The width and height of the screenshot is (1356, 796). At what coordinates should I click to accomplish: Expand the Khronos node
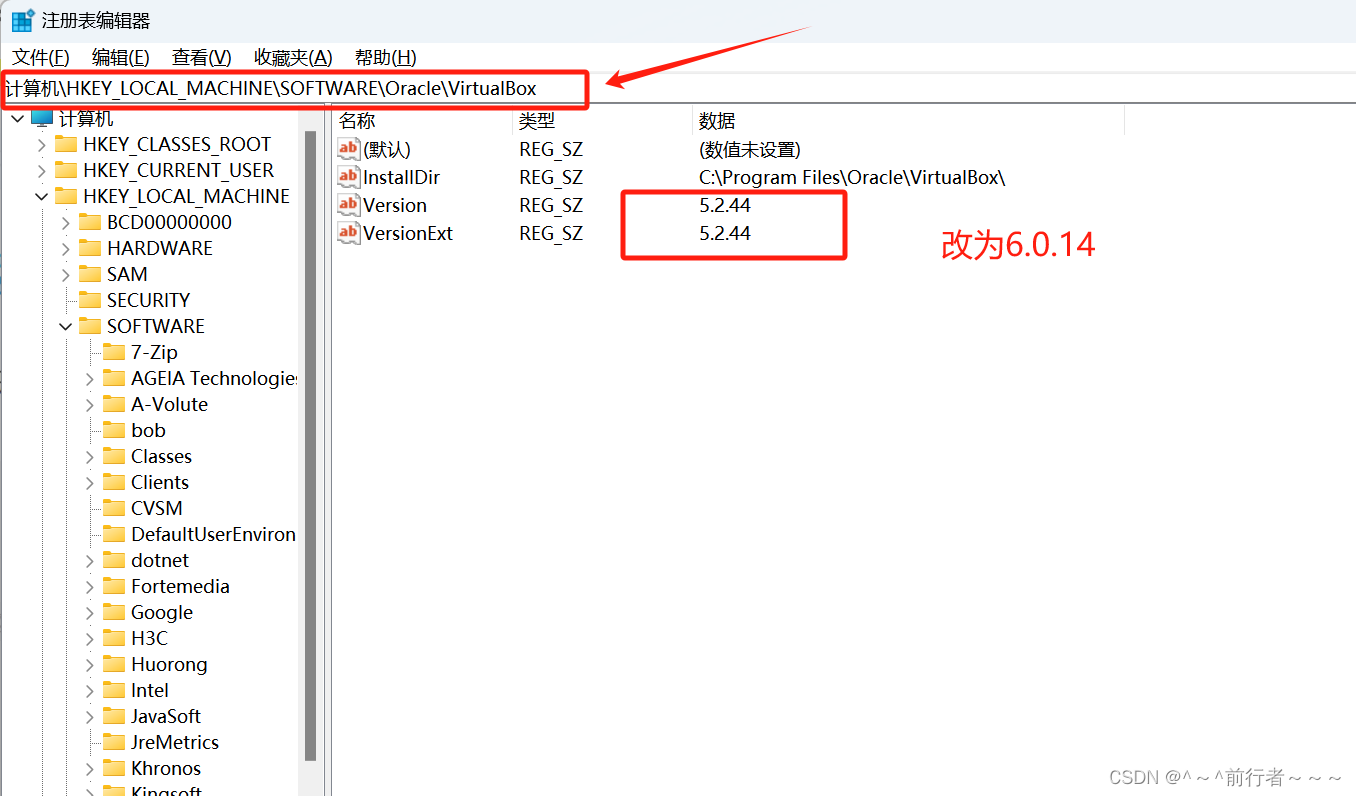point(89,768)
